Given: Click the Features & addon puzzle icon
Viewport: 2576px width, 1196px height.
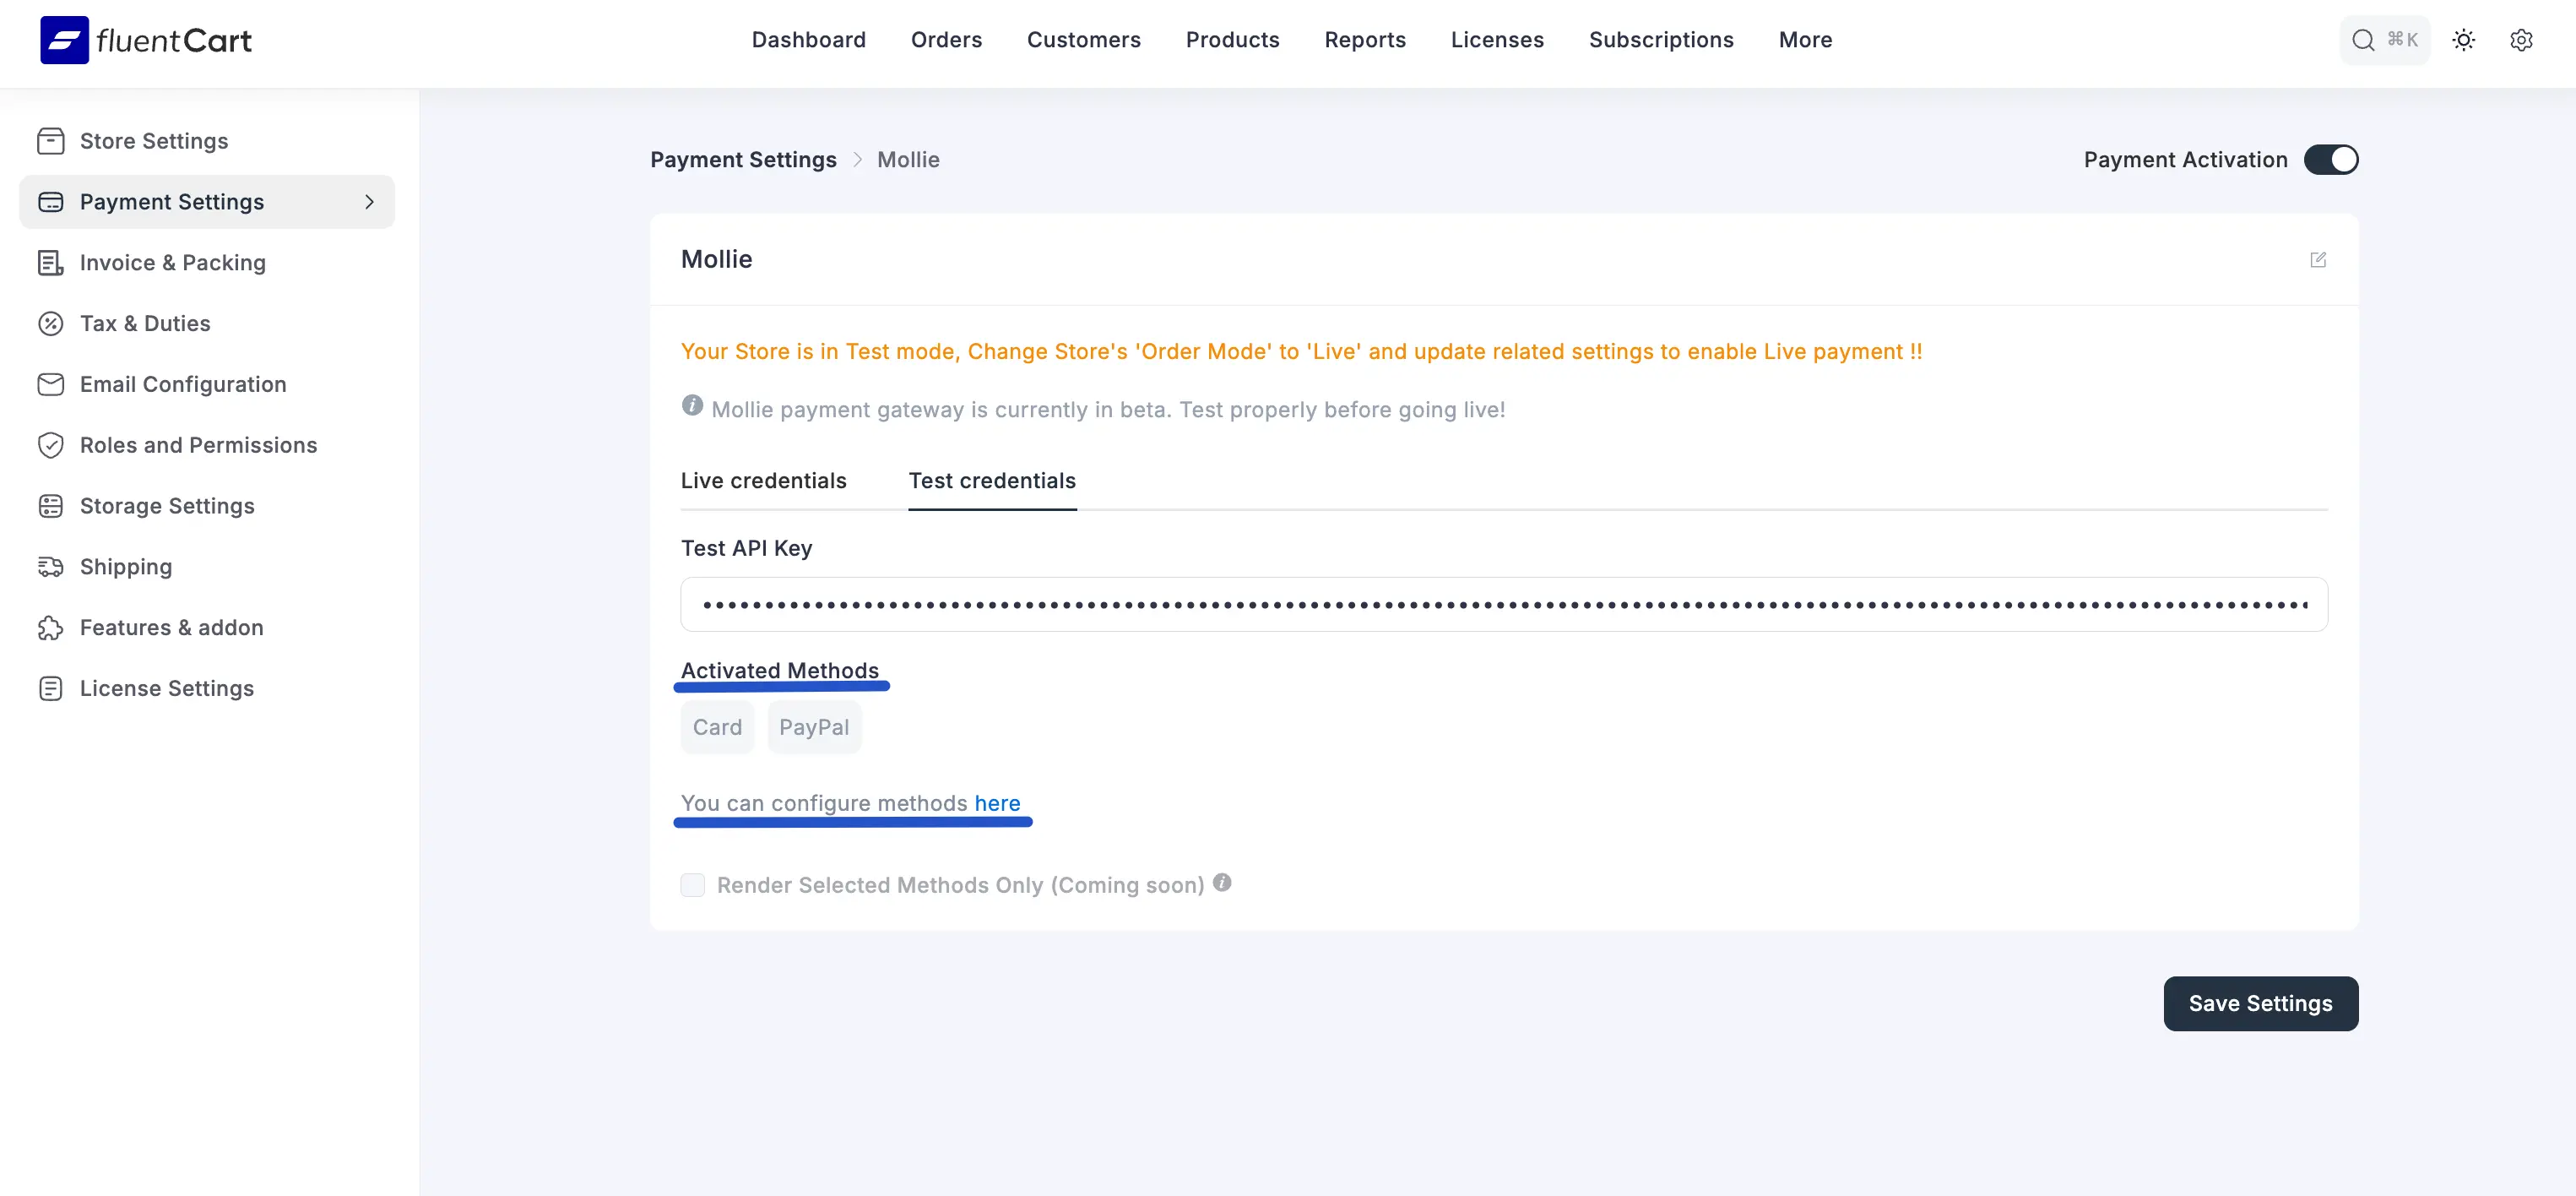Looking at the screenshot, I should coord(50,628).
